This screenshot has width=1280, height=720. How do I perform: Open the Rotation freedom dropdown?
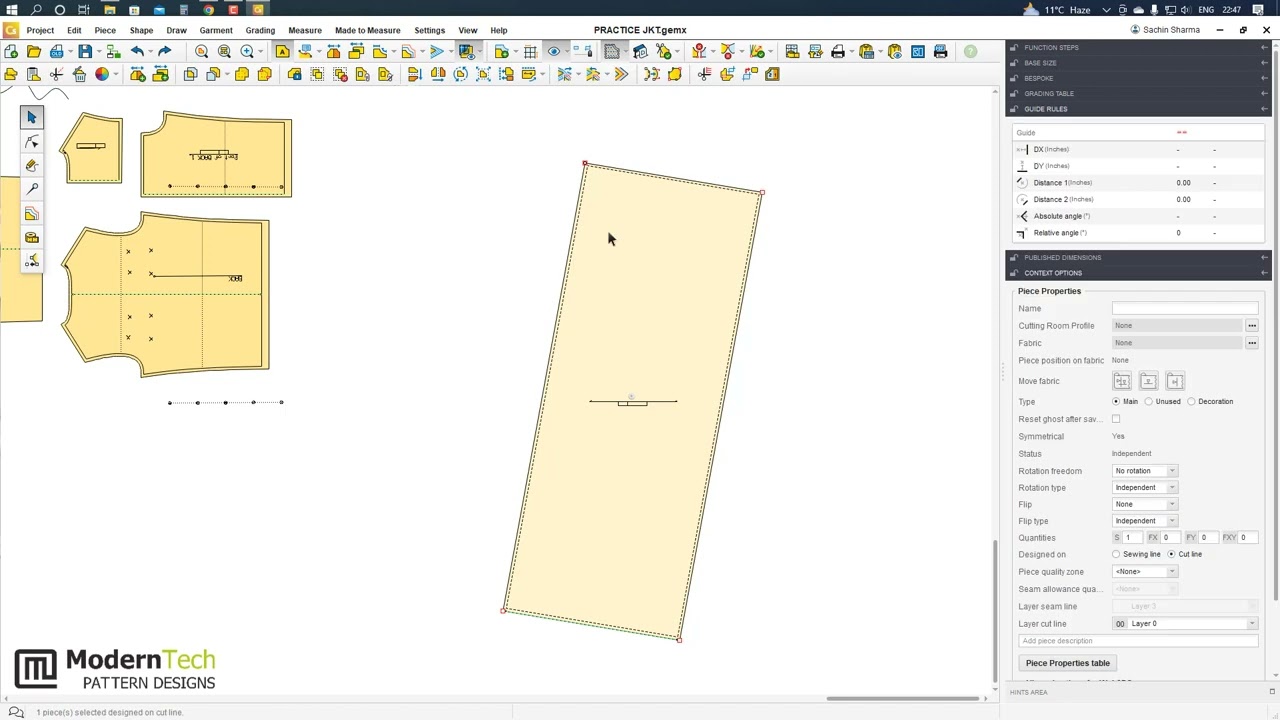[x=1145, y=471]
